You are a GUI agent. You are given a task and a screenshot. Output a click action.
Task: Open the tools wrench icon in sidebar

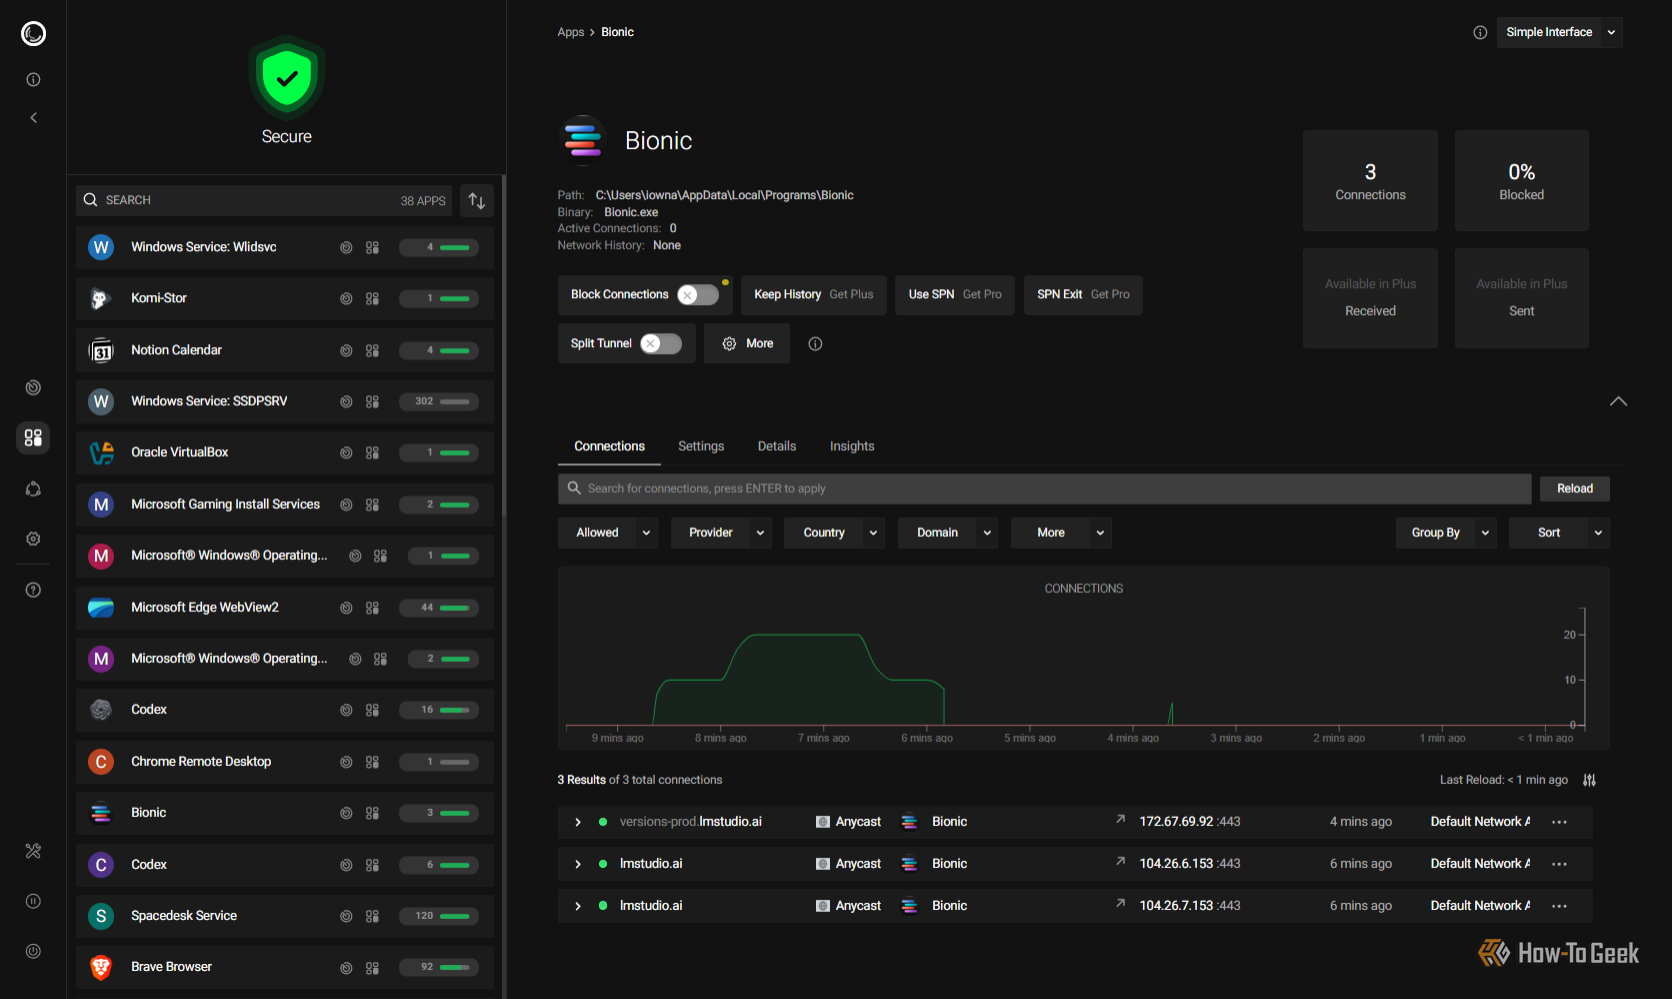33,851
